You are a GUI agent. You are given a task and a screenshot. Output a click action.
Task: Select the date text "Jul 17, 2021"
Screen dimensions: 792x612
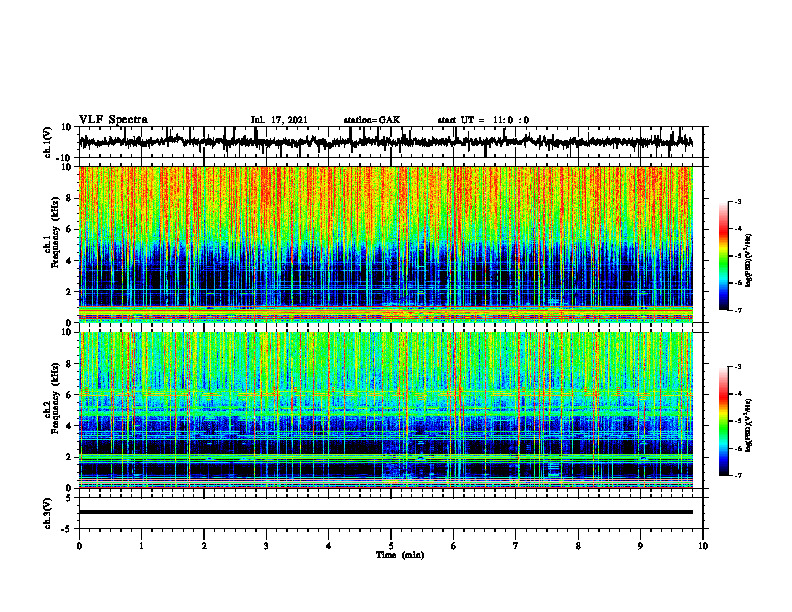(279, 120)
